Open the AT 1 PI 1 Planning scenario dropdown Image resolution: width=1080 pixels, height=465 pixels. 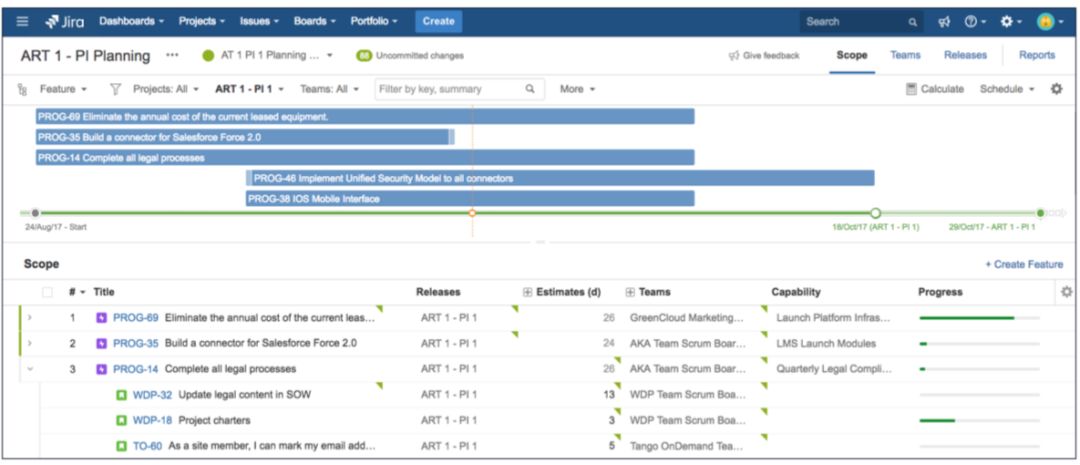coord(269,55)
